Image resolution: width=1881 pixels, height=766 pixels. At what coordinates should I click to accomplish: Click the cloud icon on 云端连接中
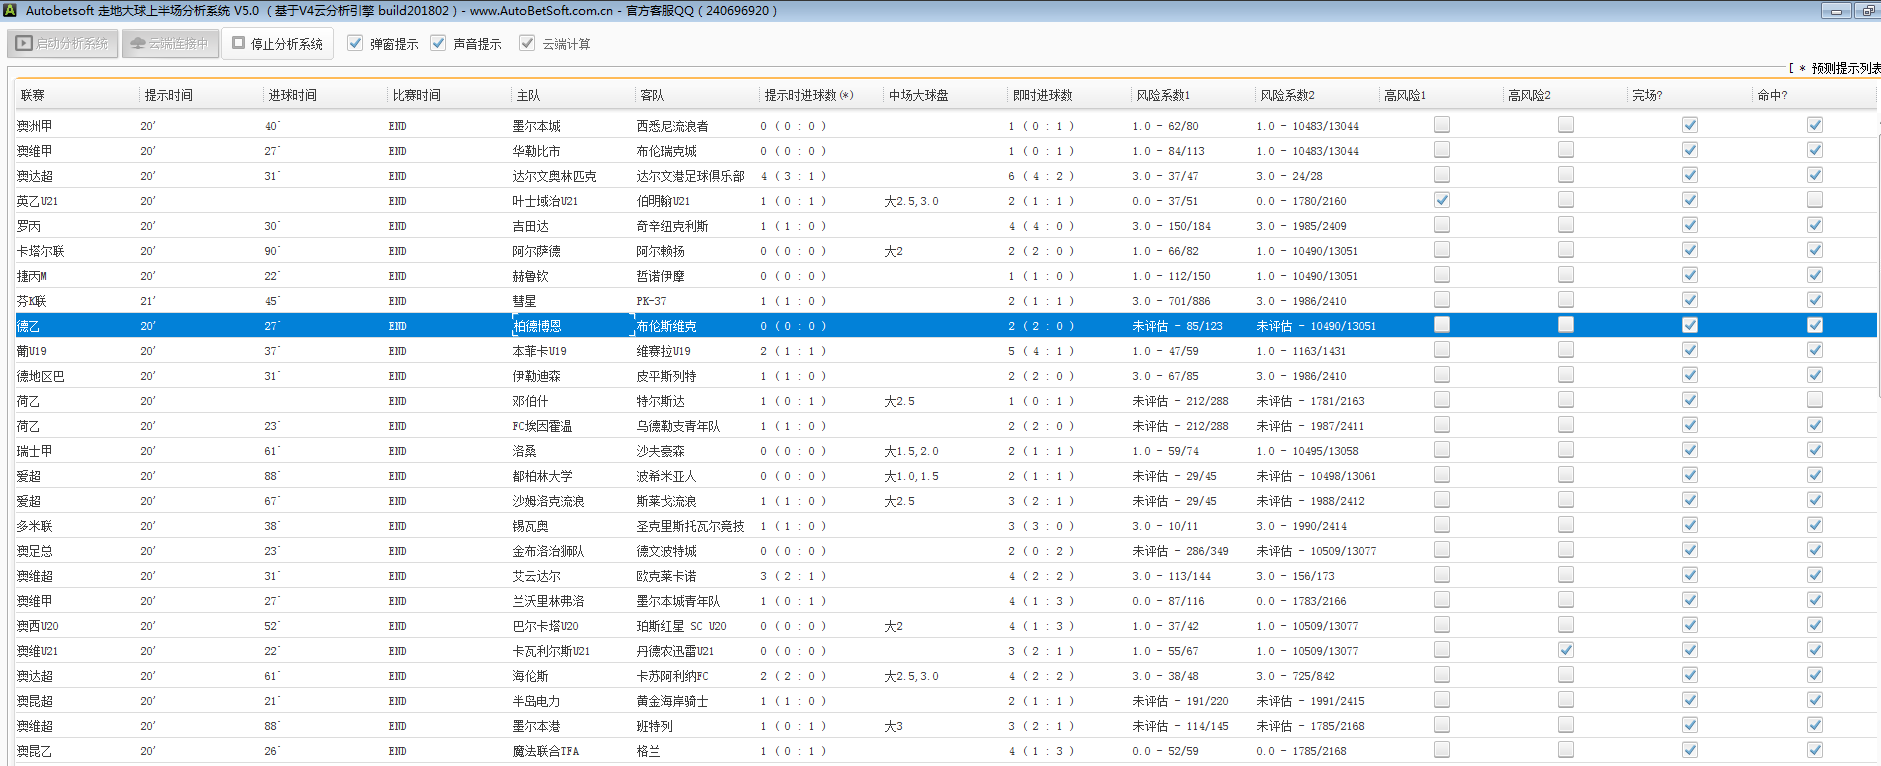[x=138, y=44]
